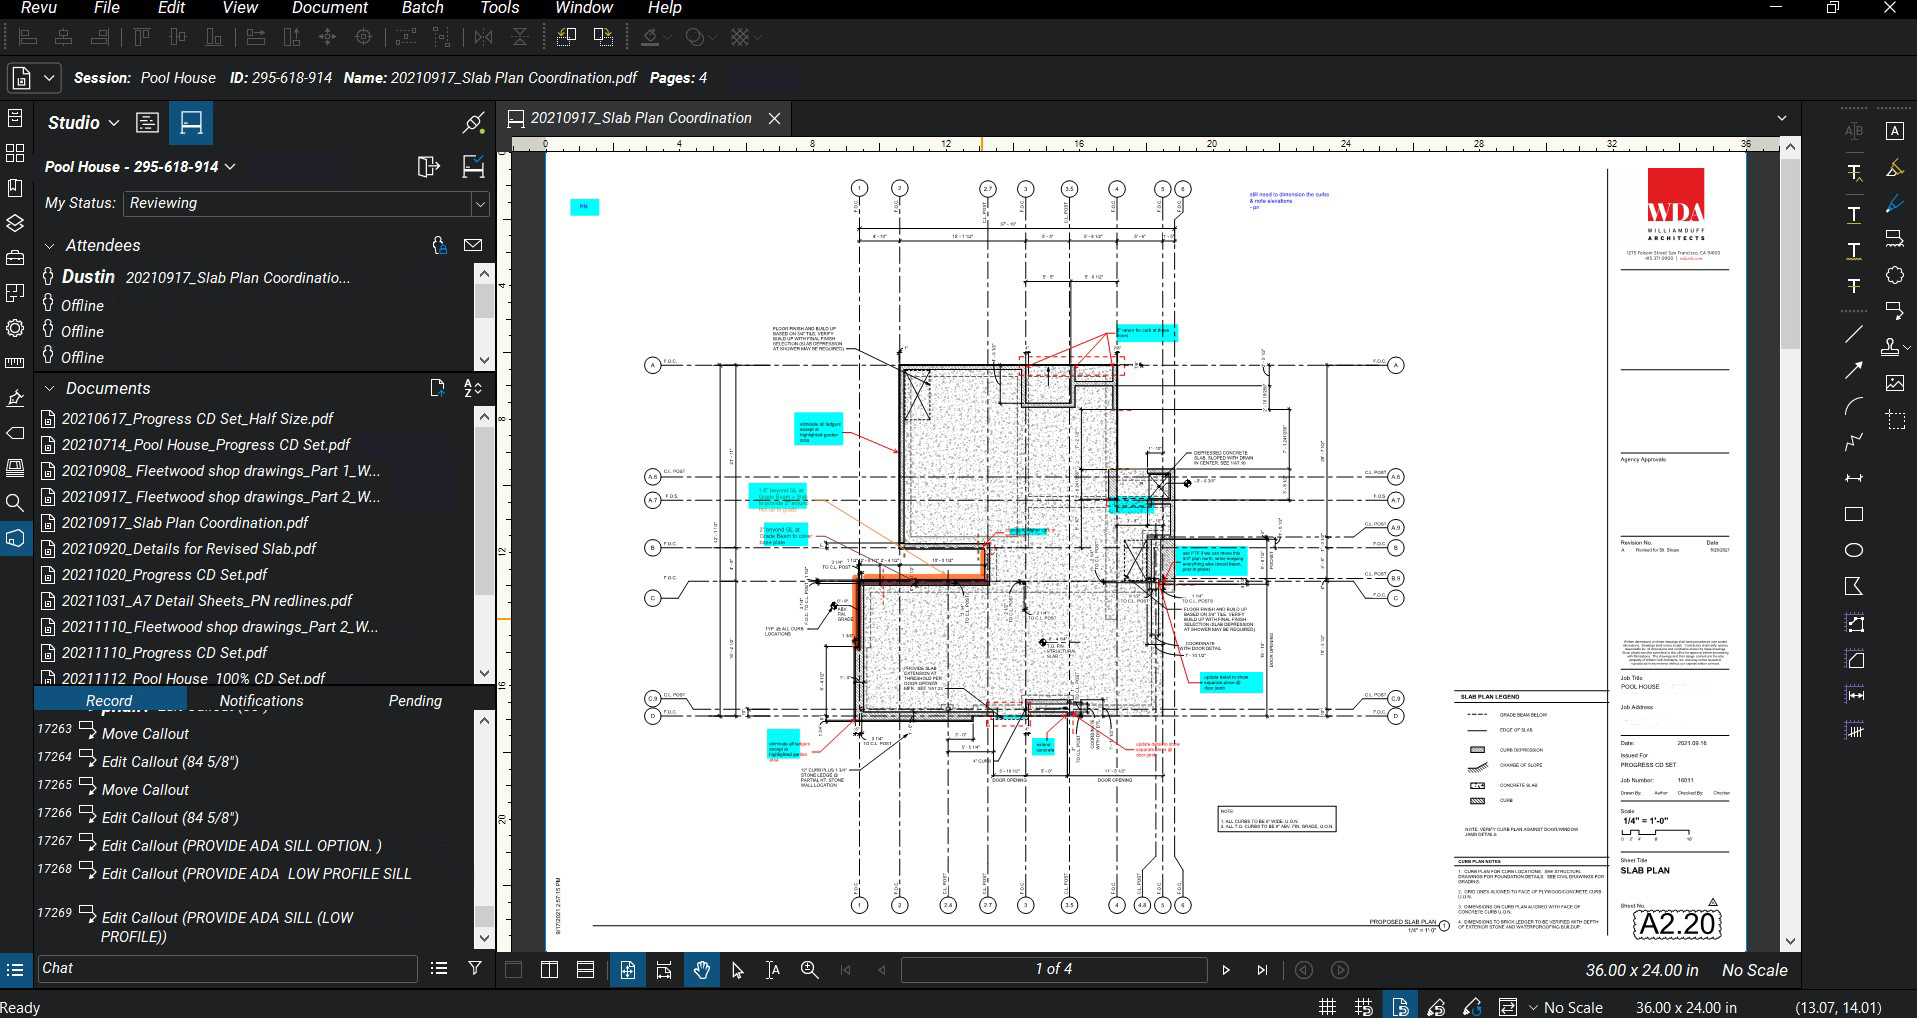Collapse the Documents section
The height and width of the screenshot is (1018, 1917).
point(49,388)
